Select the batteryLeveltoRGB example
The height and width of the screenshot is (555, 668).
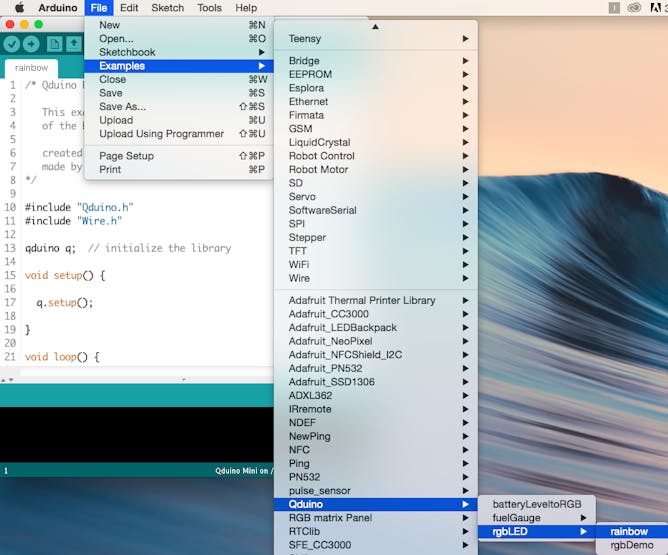pyautogui.click(x=537, y=504)
